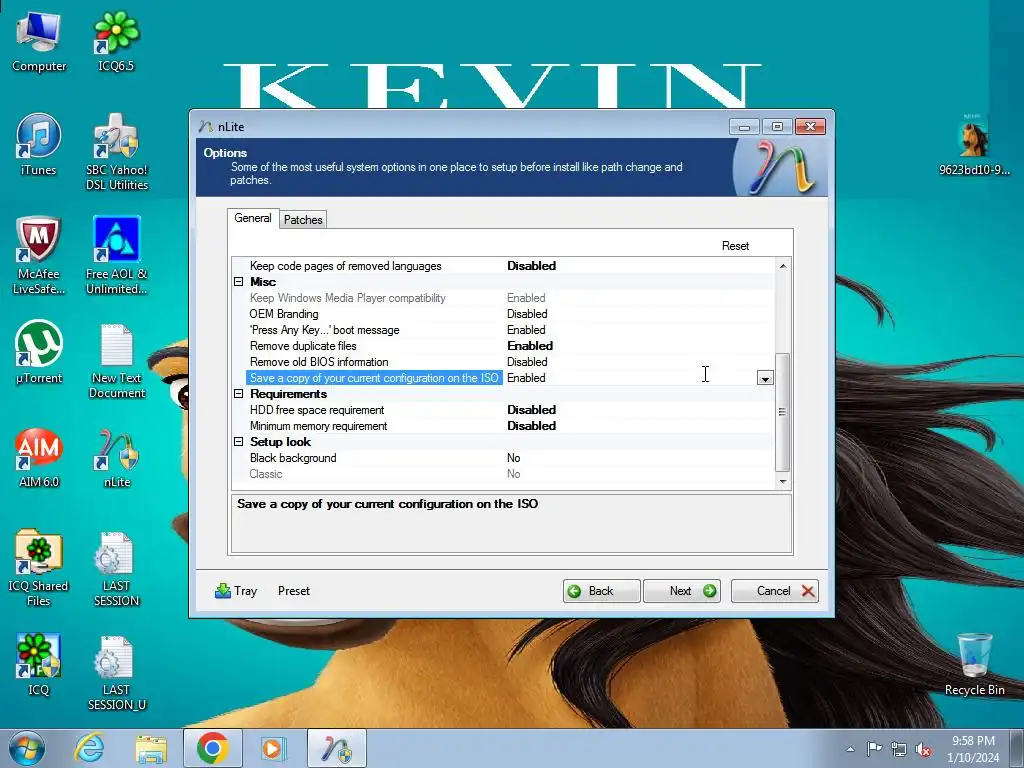Open the iTunes desktop icon
1024x768 pixels.
click(39, 145)
